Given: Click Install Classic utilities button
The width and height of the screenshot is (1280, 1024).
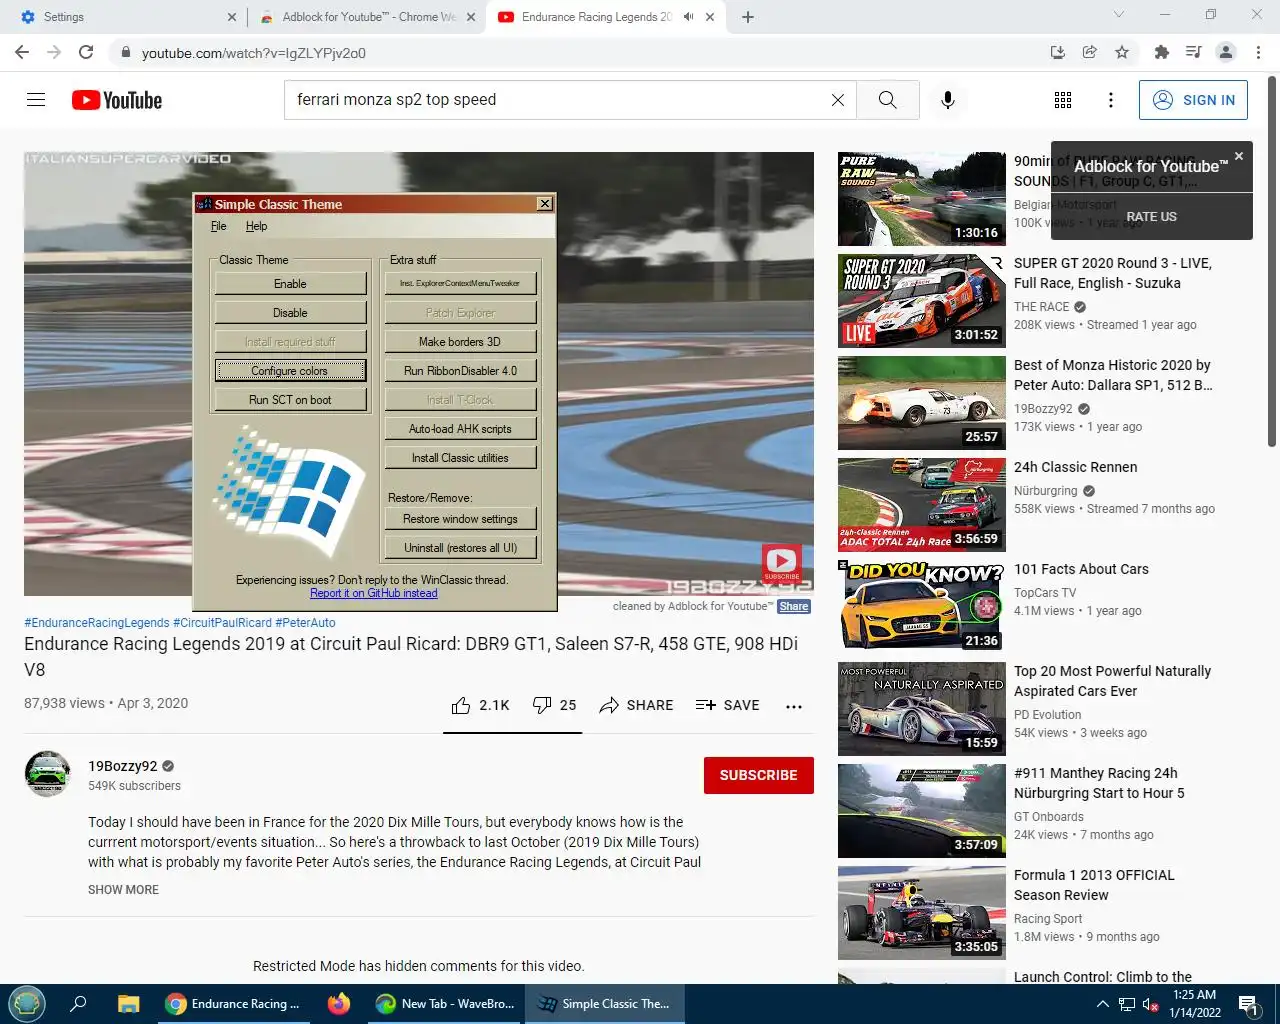Looking at the screenshot, I should (x=461, y=458).
